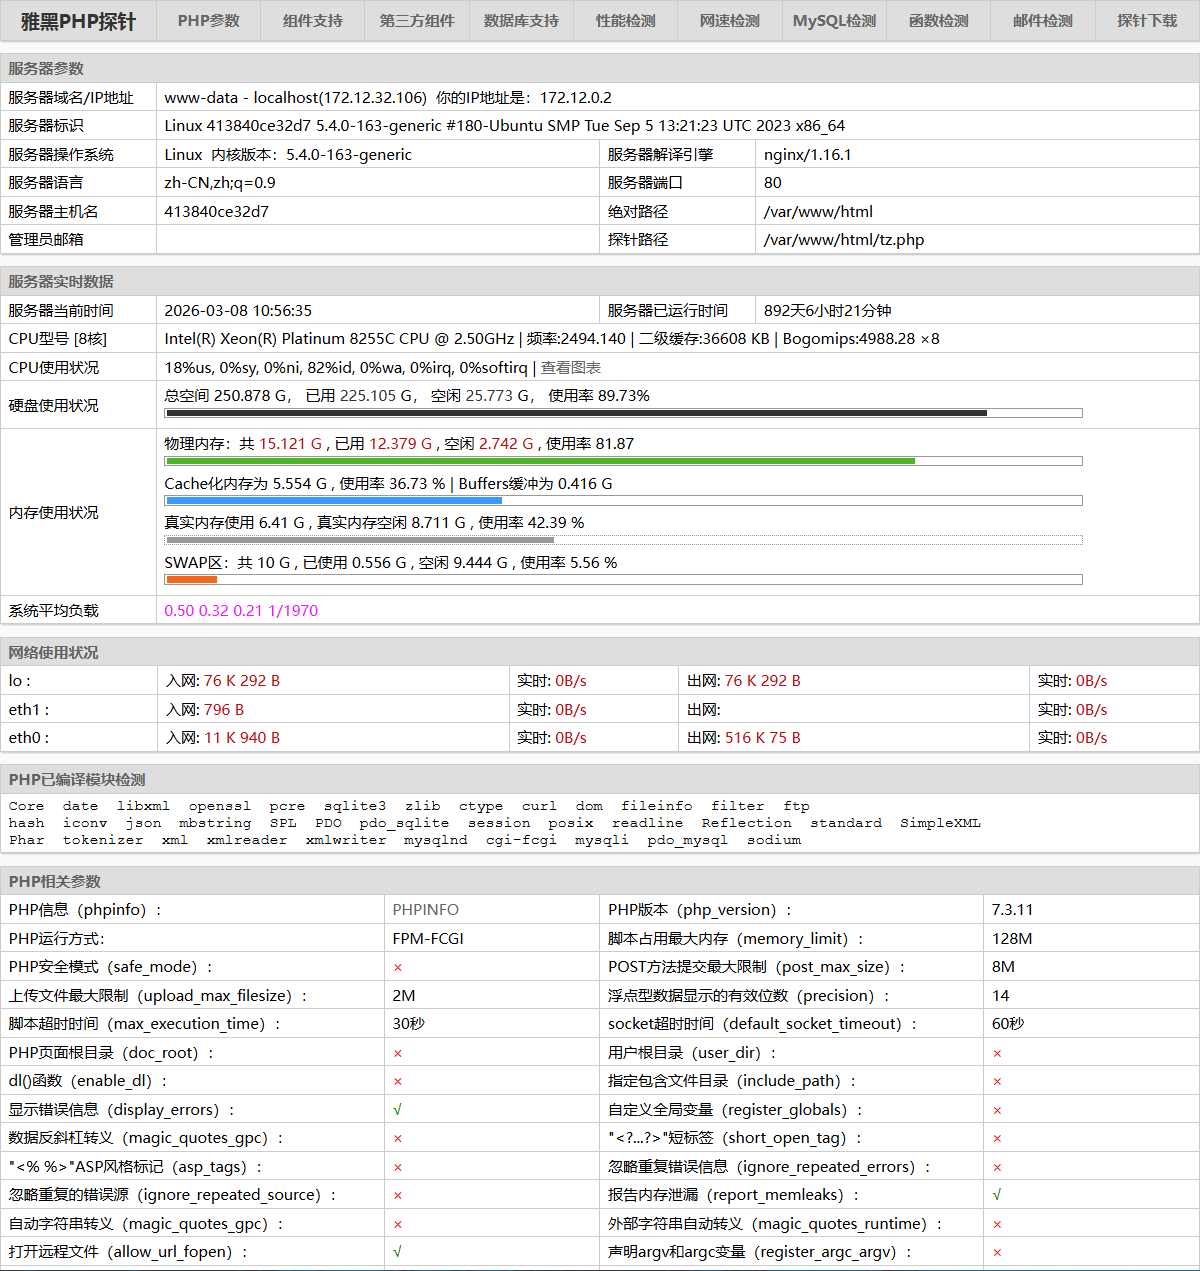1200x1271 pixels.
Task: Click the blue Cache memory usage bar
Action: tap(333, 500)
